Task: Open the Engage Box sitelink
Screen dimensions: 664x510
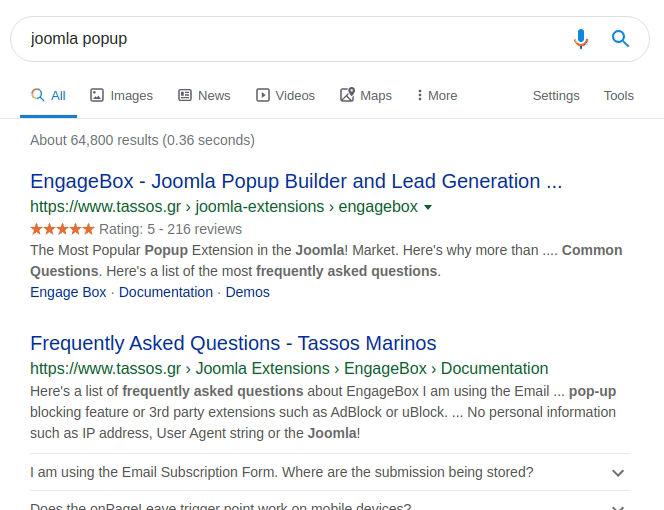Action: tap(68, 292)
